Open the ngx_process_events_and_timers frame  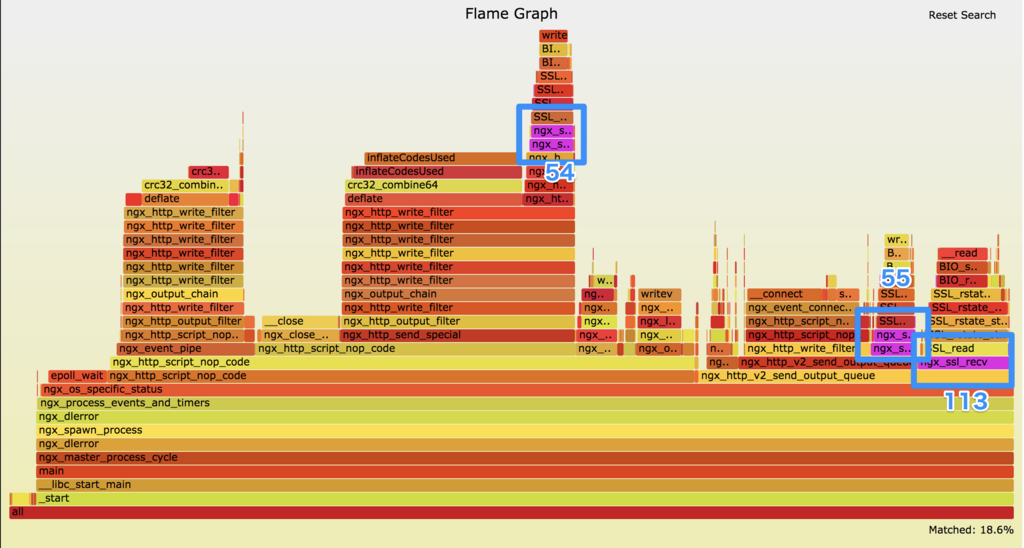tap(525, 403)
